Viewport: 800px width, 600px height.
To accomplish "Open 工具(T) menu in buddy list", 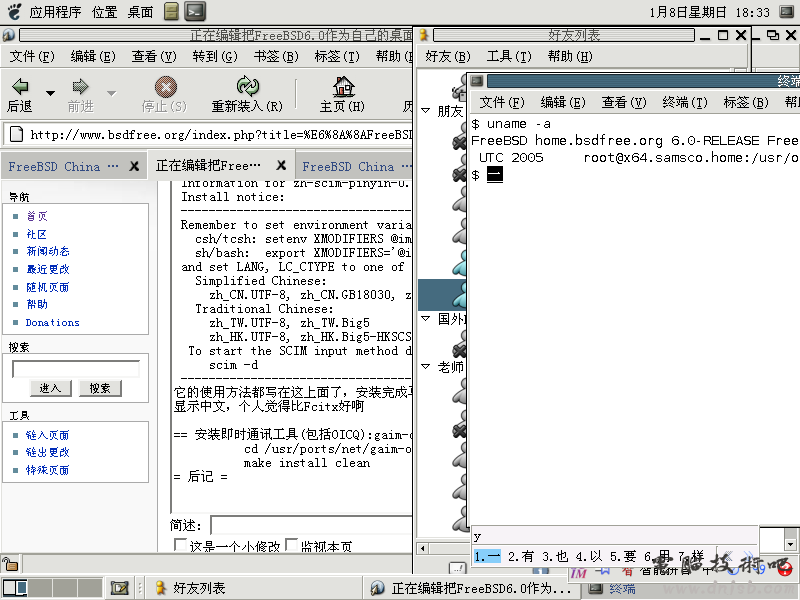I will tap(509, 56).
